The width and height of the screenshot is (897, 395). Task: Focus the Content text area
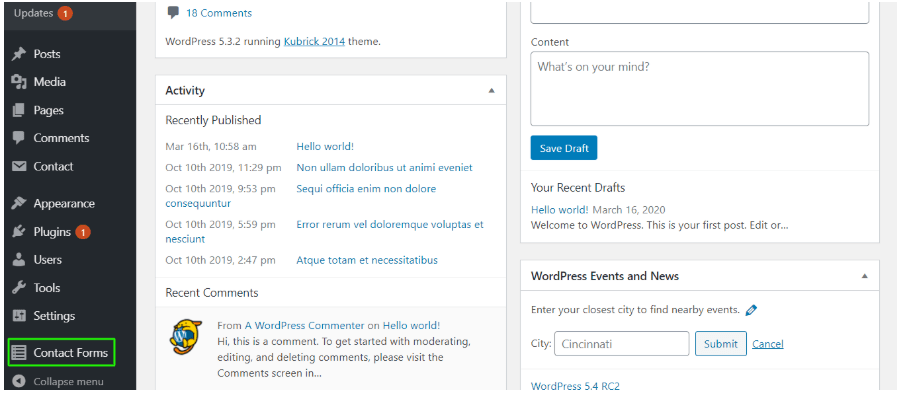[700, 89]
